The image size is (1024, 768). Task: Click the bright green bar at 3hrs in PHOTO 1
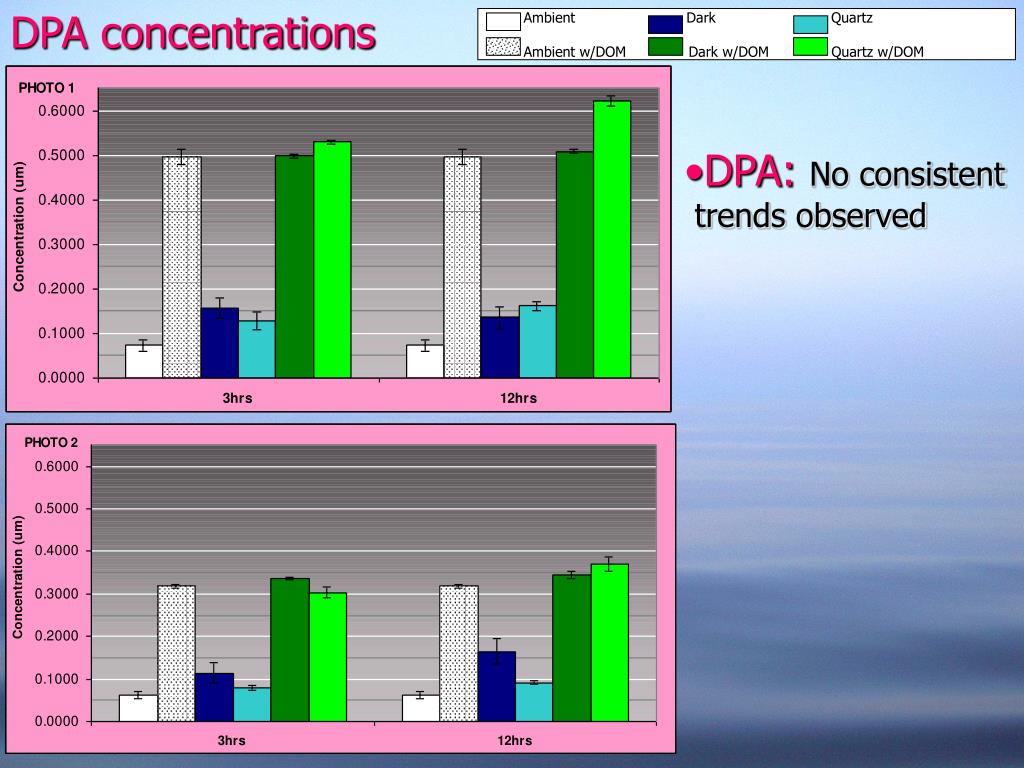[332, 259]
